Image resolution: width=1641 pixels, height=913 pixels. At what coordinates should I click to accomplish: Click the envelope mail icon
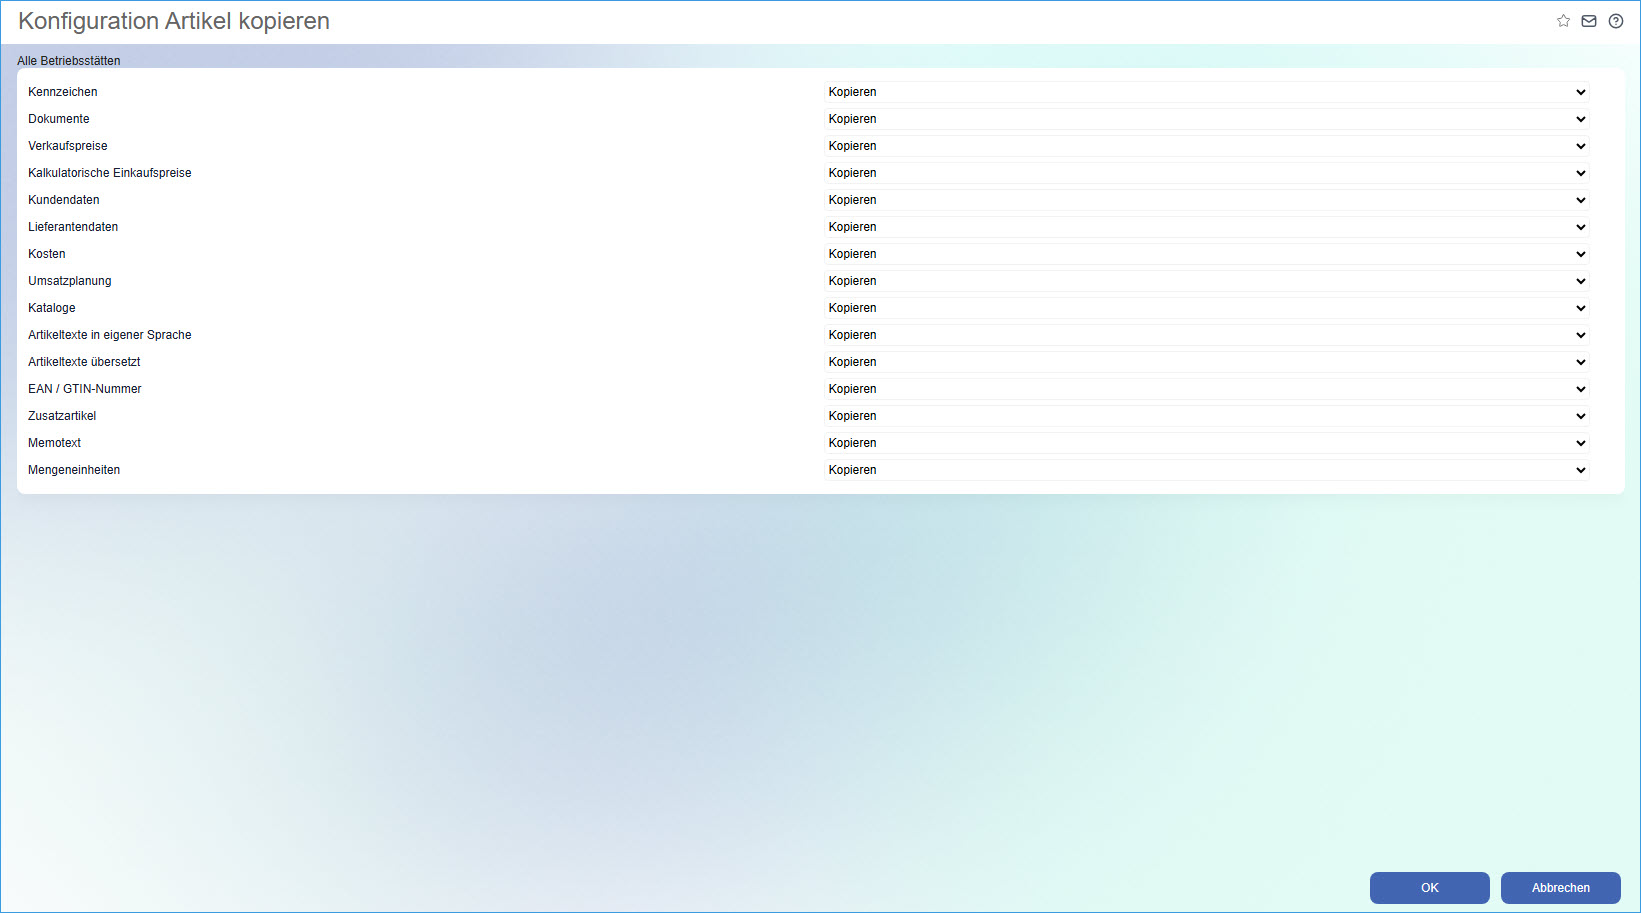tap(1589, 21)
